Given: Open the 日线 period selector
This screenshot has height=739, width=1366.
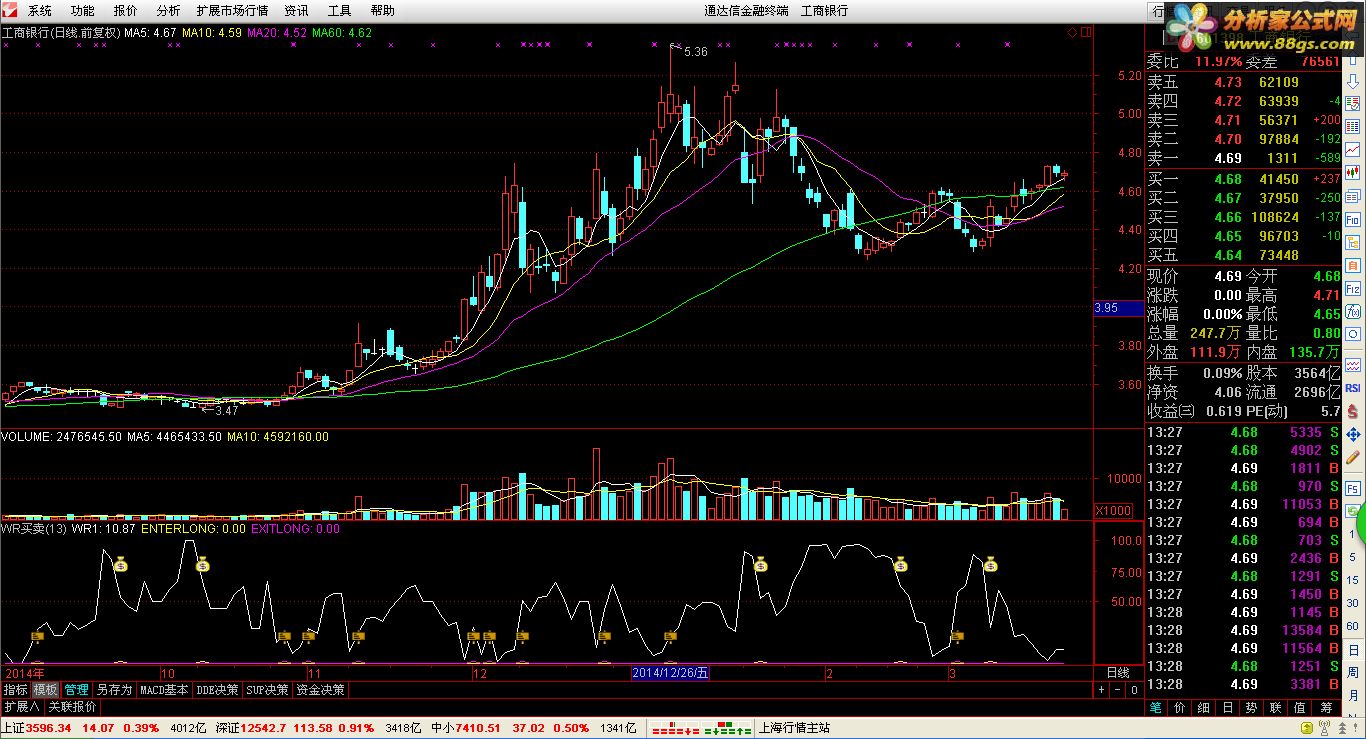Looking at the screenshot, I should [x=1118, y=672].
